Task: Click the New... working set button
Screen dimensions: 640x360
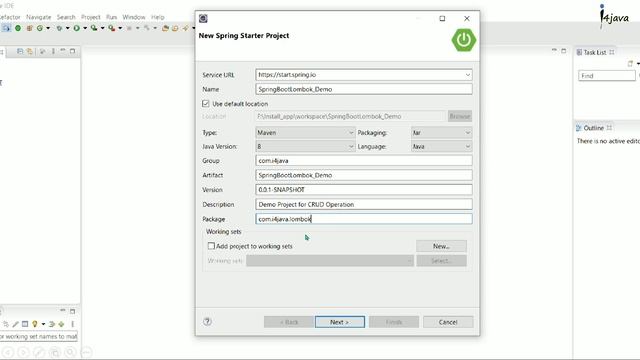Action: click(441, 246)
